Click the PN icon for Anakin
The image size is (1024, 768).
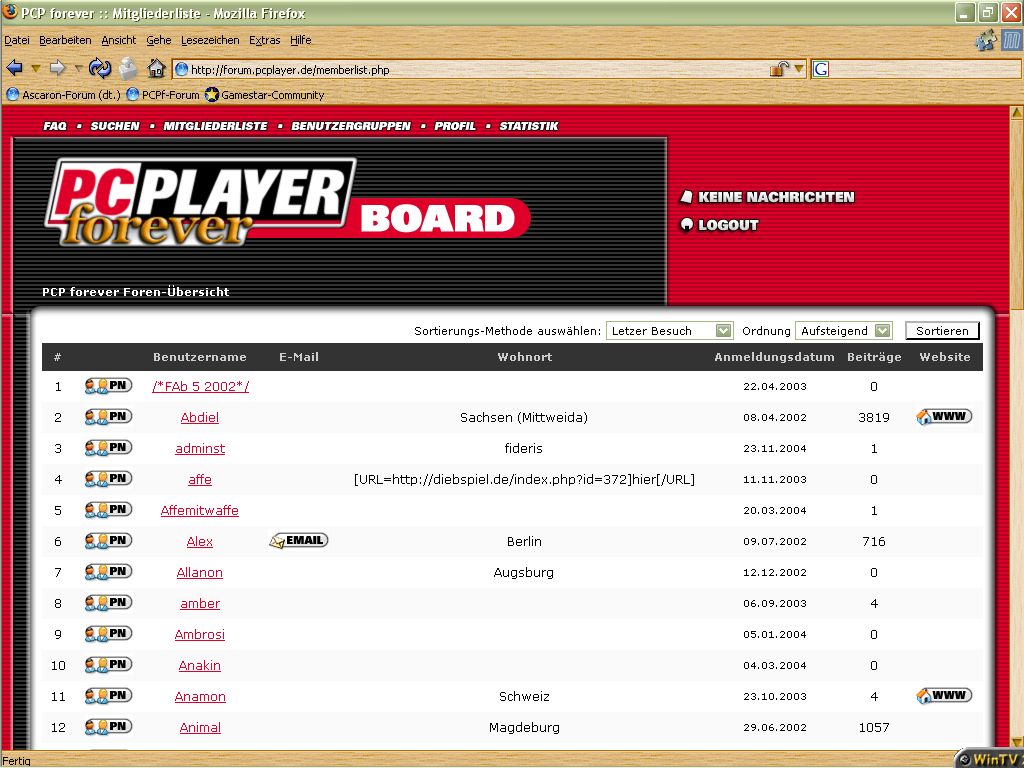(108, 665)
